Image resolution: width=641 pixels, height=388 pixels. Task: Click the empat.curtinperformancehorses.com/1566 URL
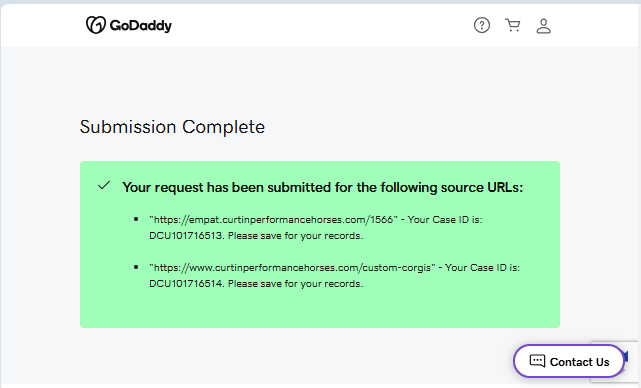273,220
